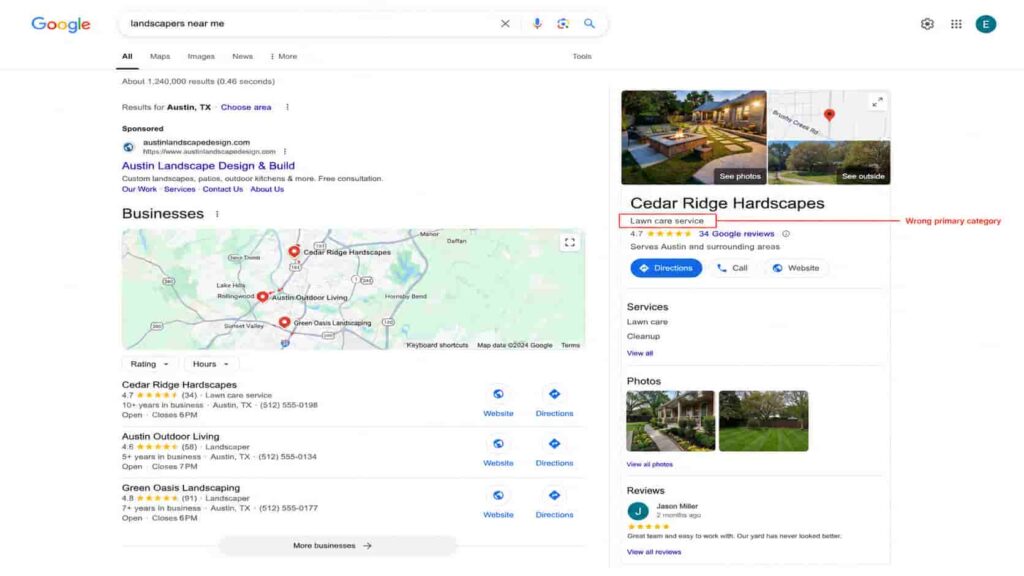
Task: Click the Keyboard shortcuts map link
Action: [438, 345]
